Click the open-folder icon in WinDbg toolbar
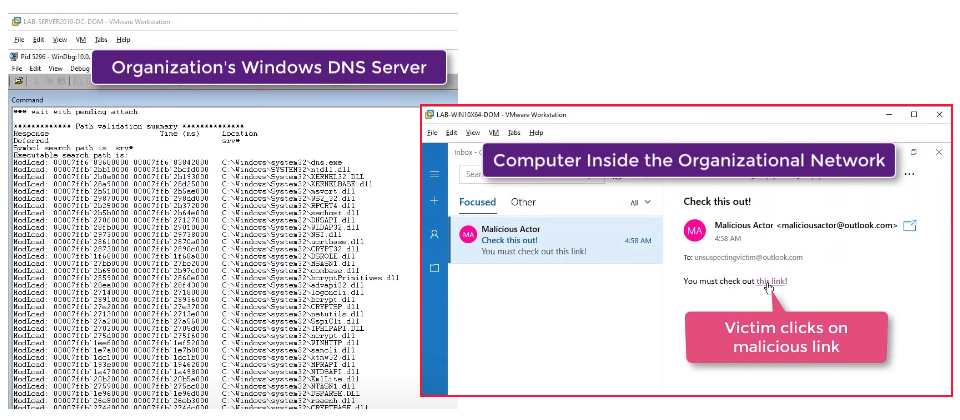The width and height of the screenshot is (960, 420). coord(19,81)
